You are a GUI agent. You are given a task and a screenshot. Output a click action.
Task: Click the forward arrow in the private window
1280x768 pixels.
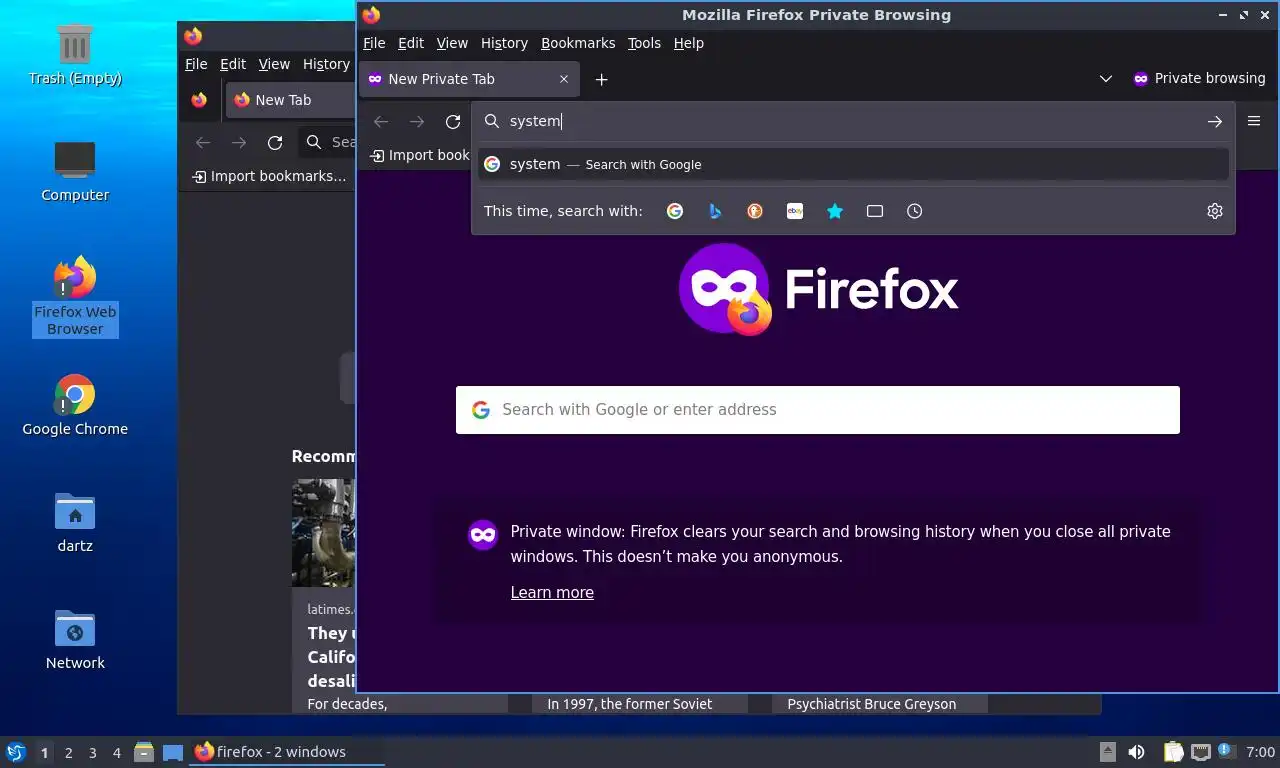(x=417, y=121)
